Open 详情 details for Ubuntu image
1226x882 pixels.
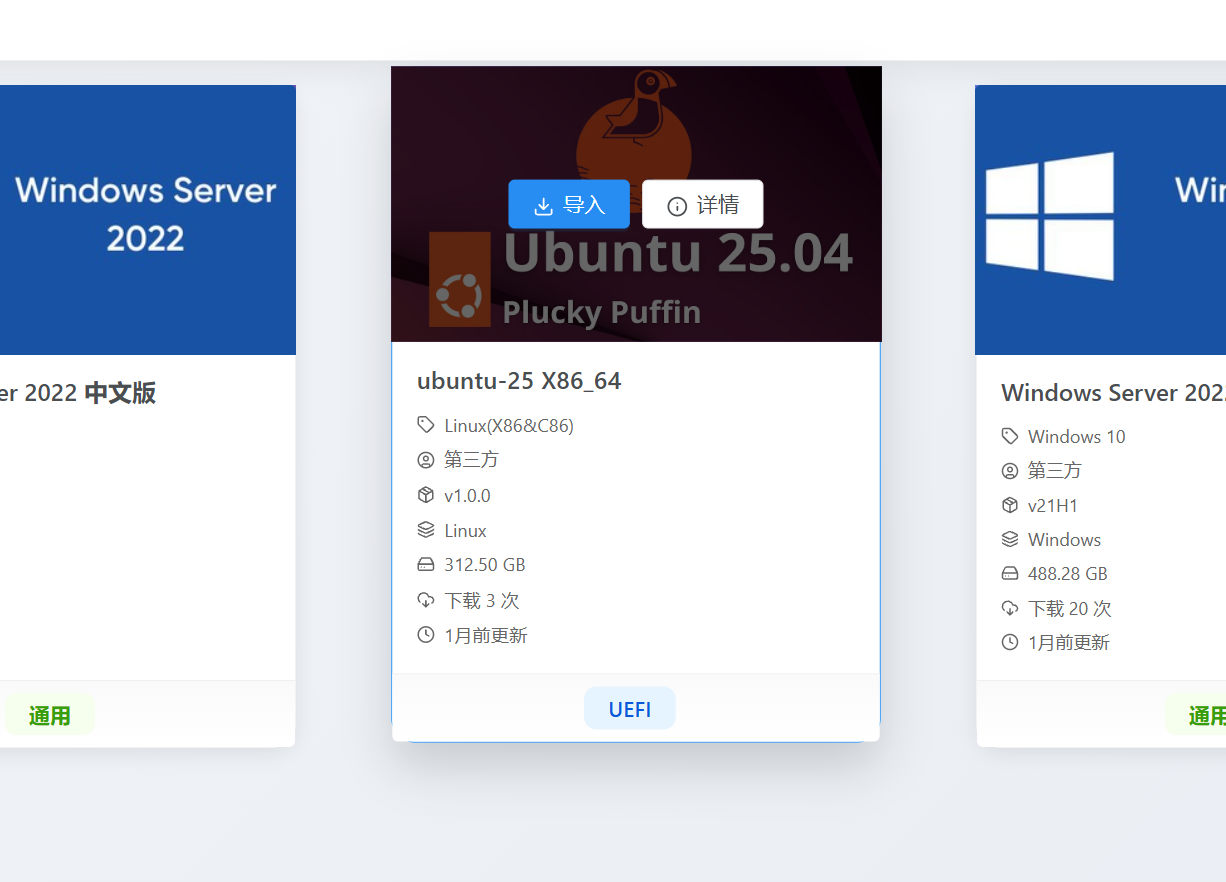click(702, 205)
